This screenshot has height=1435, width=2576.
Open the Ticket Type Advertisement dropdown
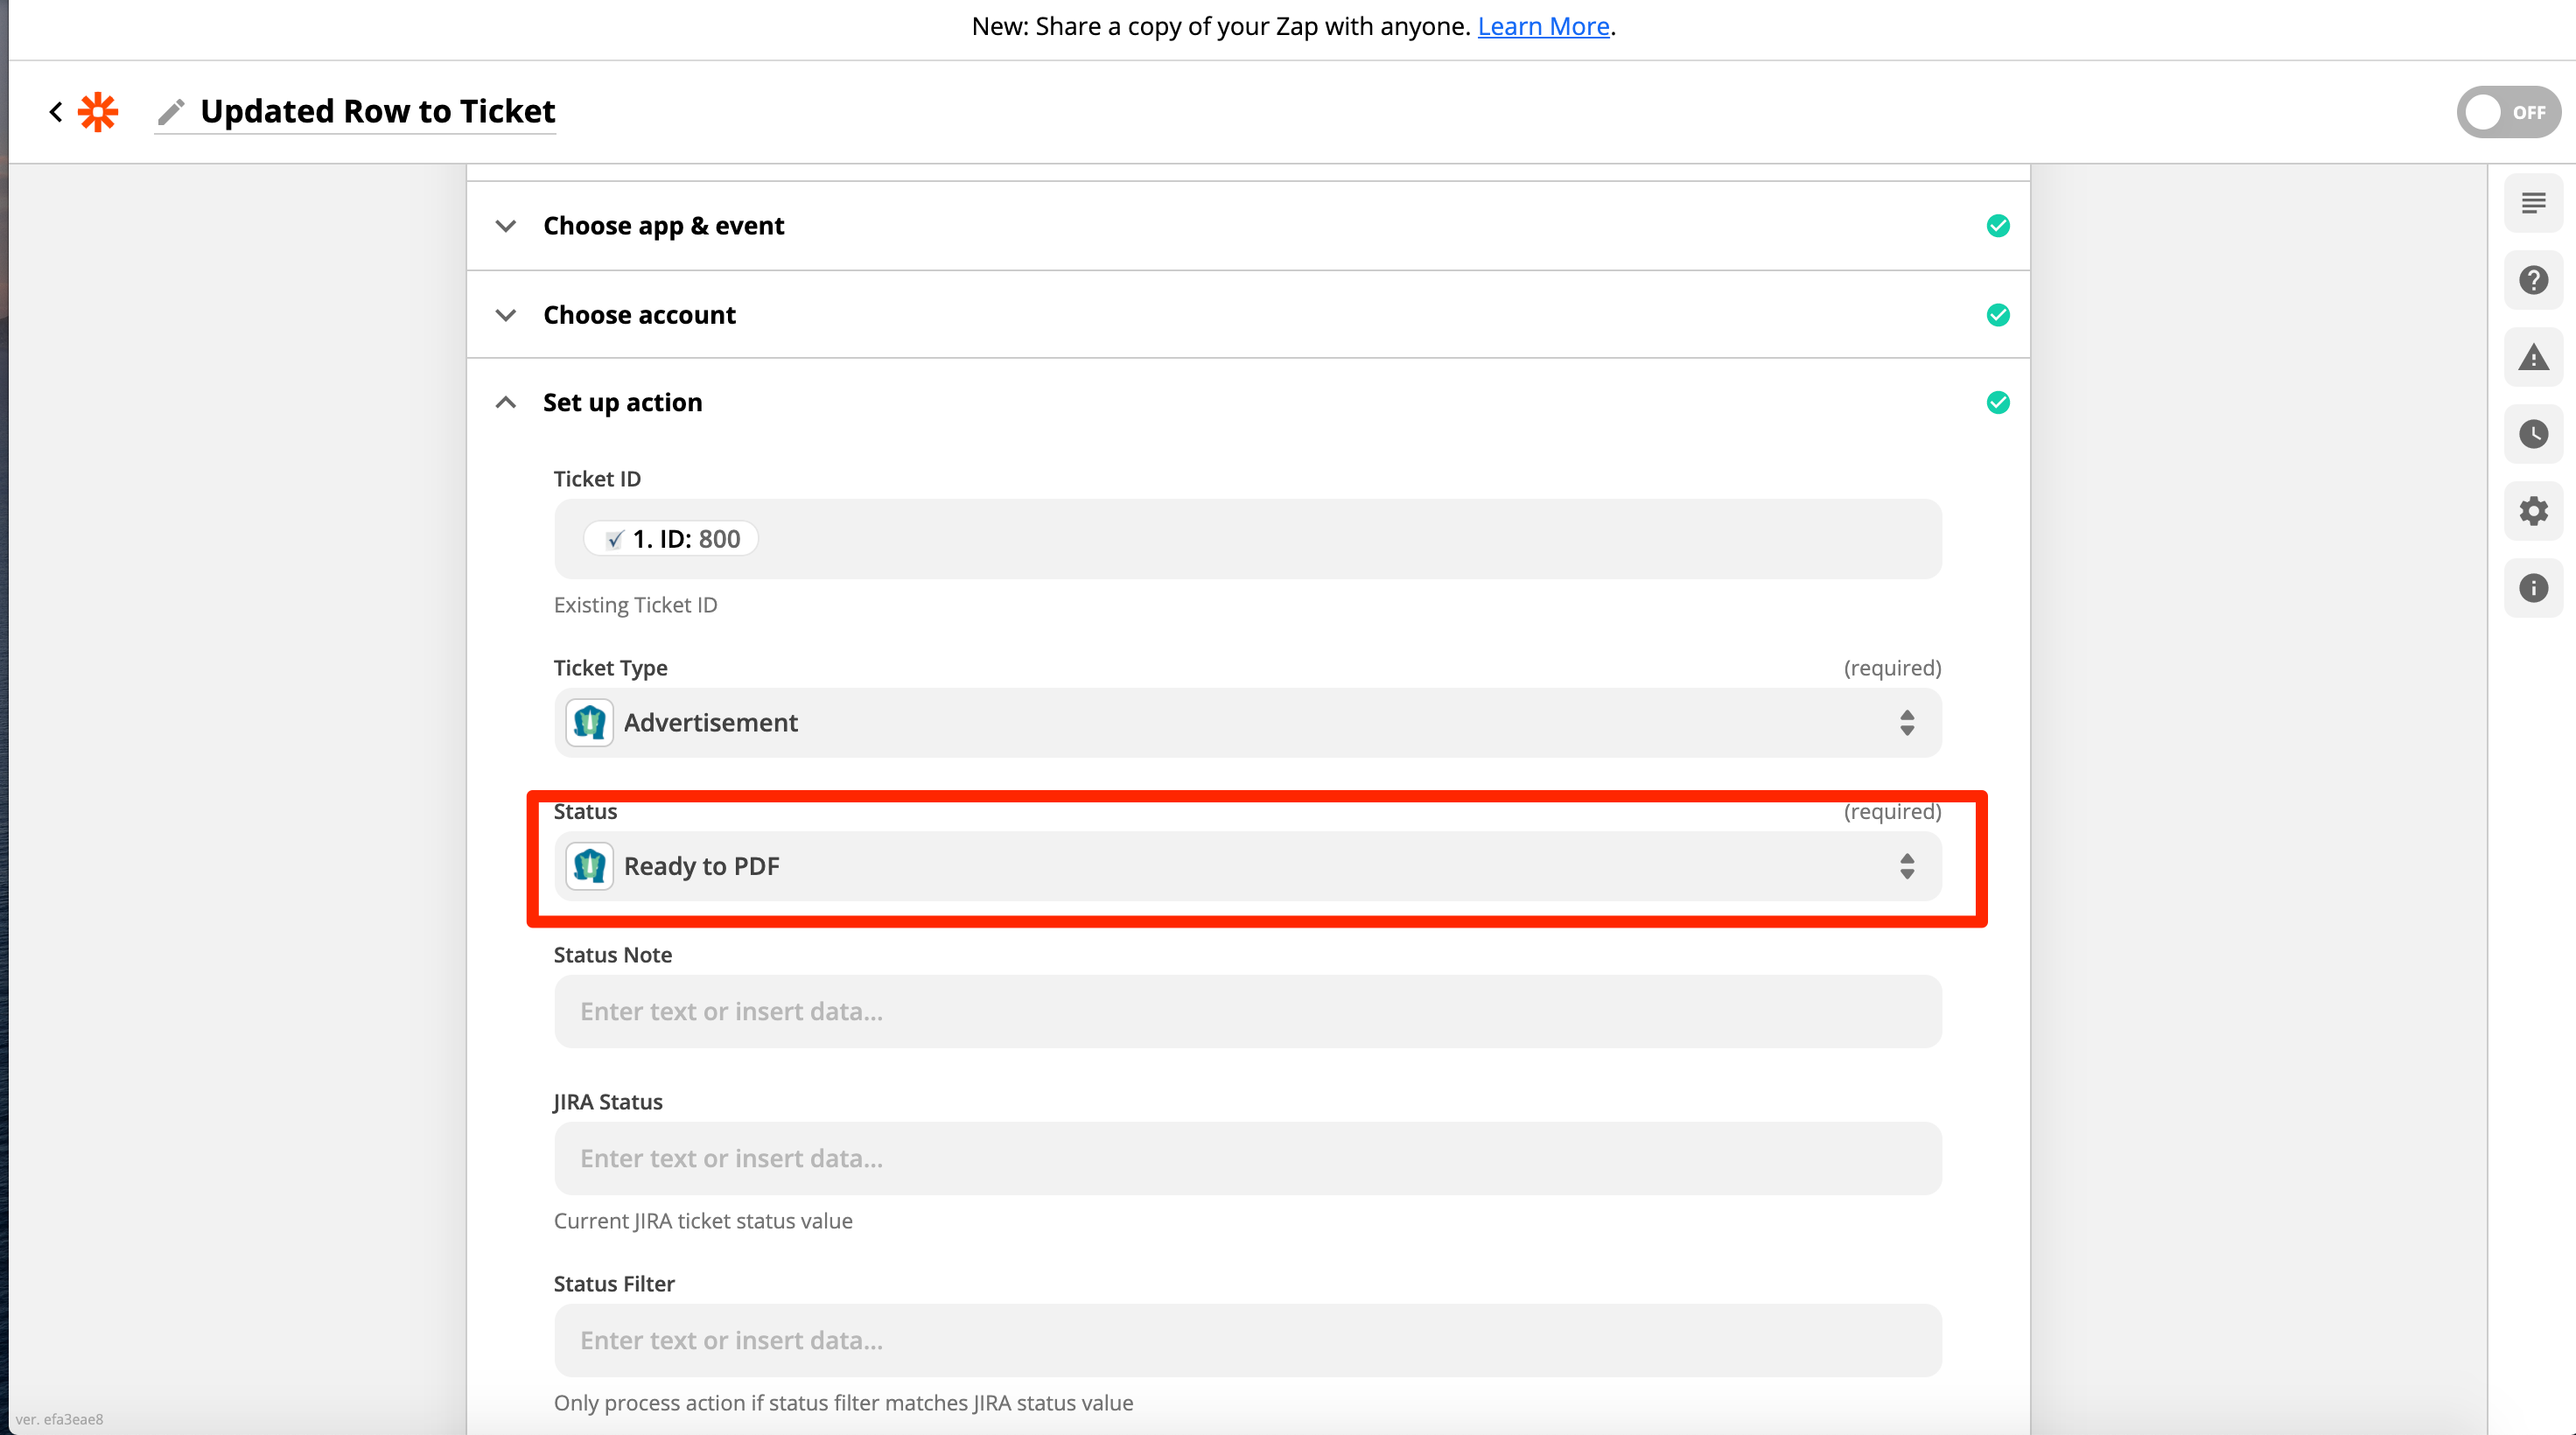pos(1247,722)
